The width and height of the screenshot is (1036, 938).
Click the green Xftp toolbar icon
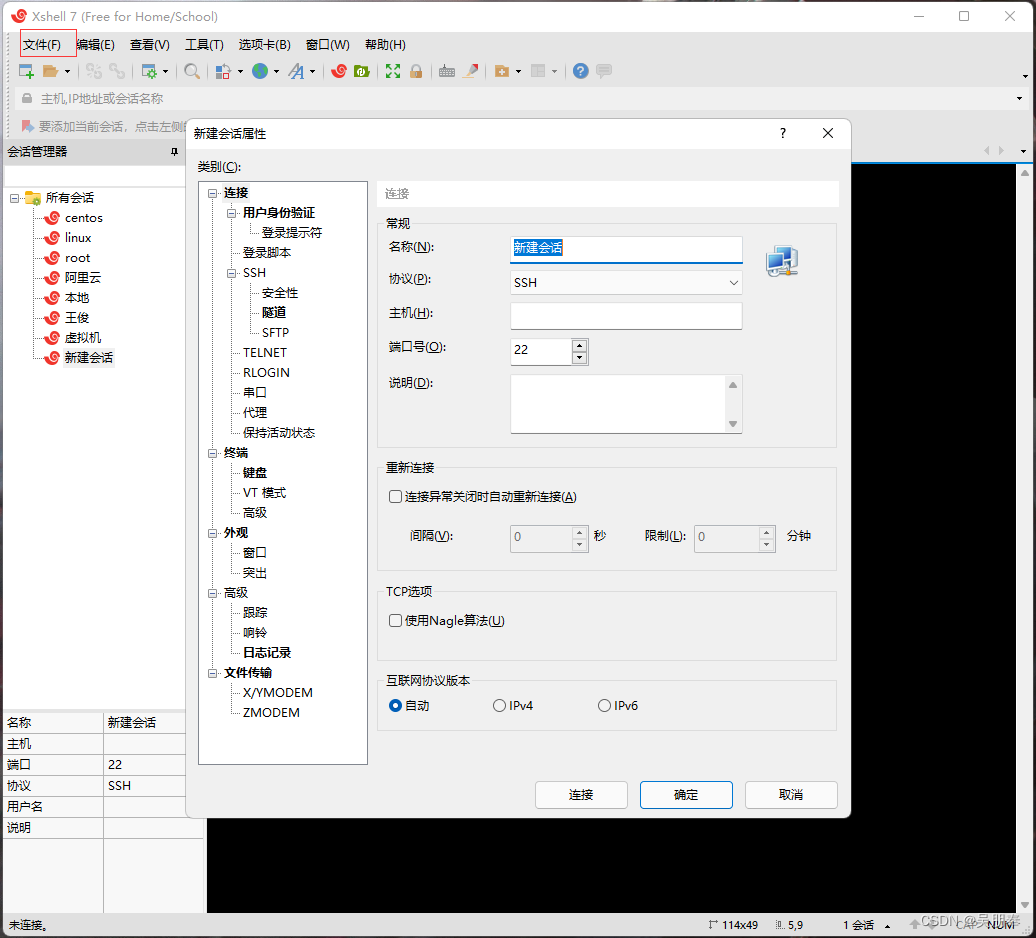[x=361, y=71]
